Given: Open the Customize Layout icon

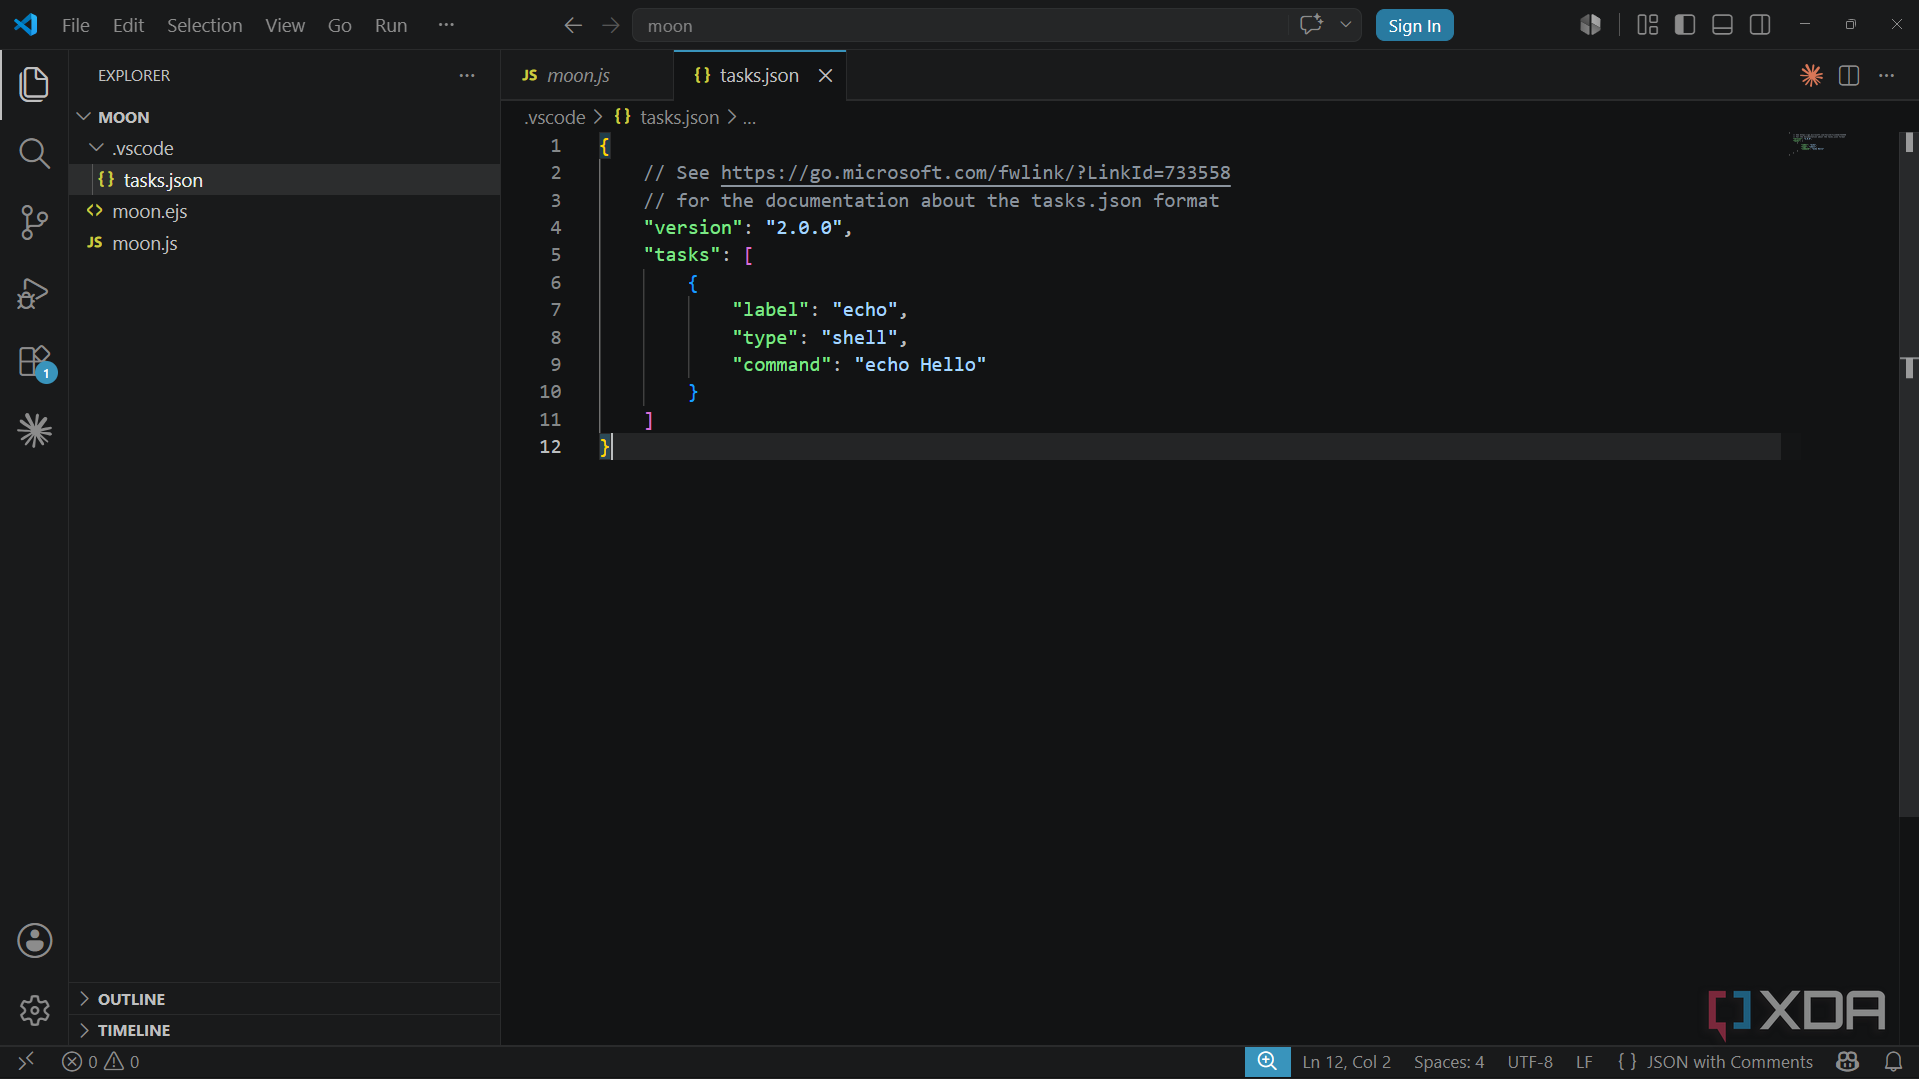Looking at the screenshot, I should (x=1648, y=25).
